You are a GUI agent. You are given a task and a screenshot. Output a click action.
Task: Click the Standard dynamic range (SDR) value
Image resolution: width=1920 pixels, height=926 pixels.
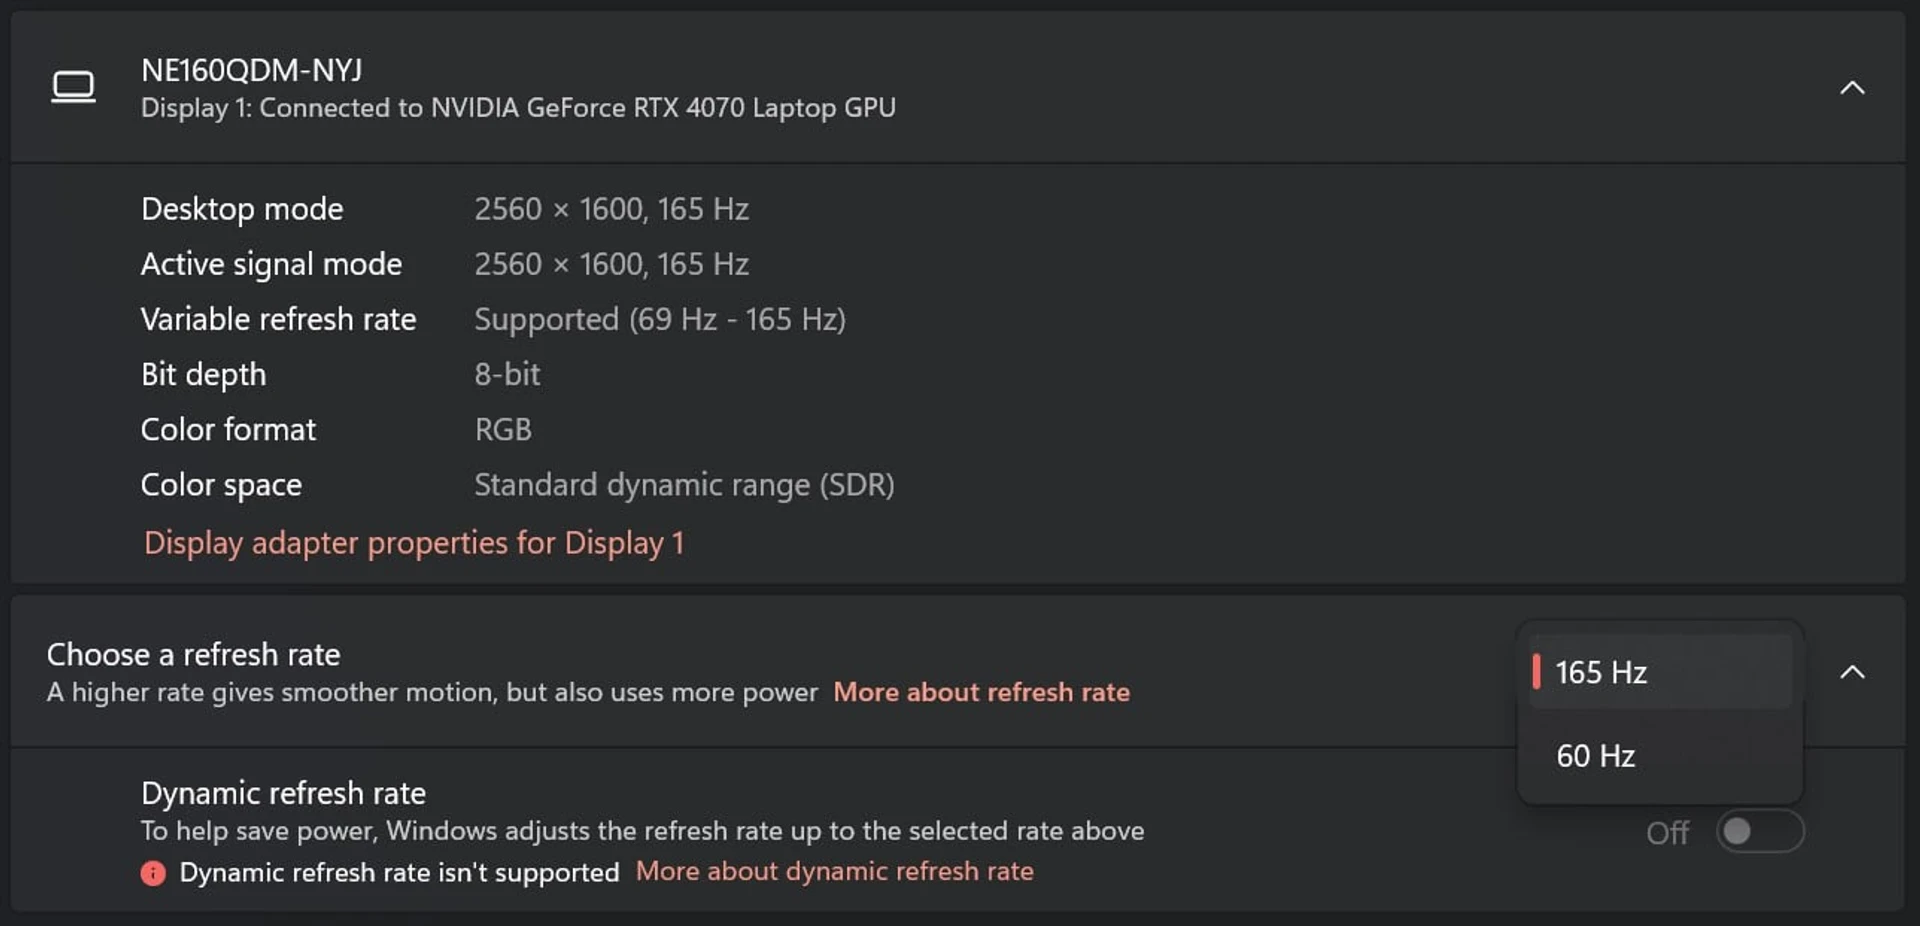coord(684,485)
